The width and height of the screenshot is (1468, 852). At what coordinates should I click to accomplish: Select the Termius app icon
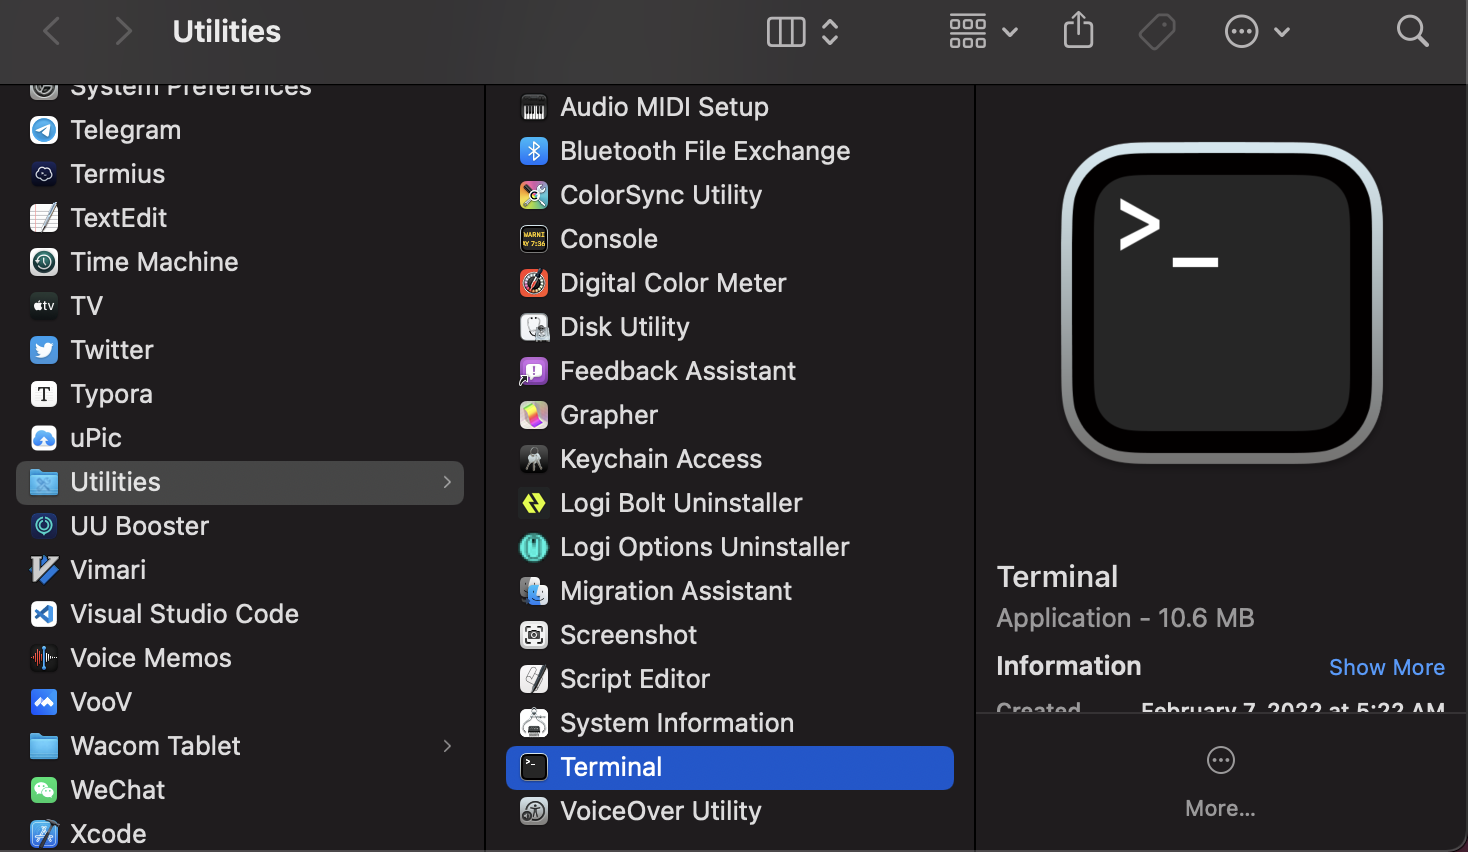tap(44, 174)
